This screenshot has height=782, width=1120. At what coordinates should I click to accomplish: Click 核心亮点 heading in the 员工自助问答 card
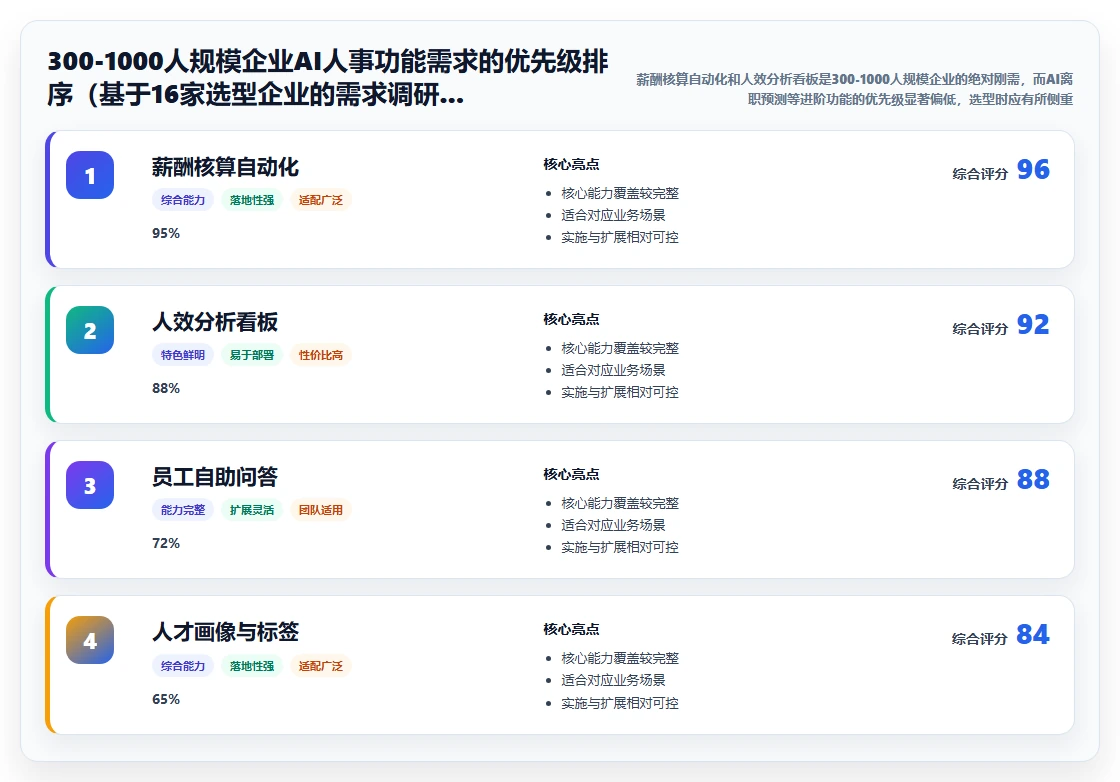[x=571, y=474]
